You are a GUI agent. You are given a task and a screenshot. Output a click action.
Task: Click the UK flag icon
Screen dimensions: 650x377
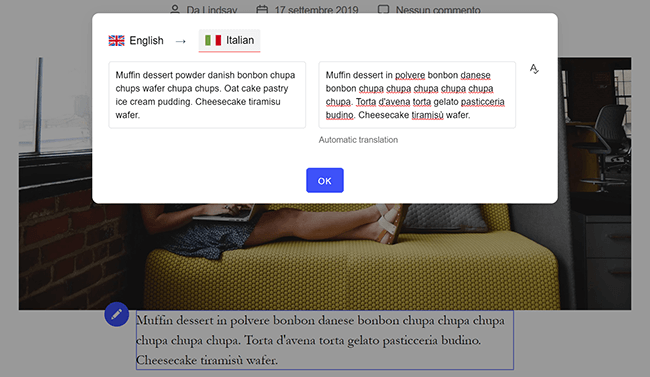[116, 41]
